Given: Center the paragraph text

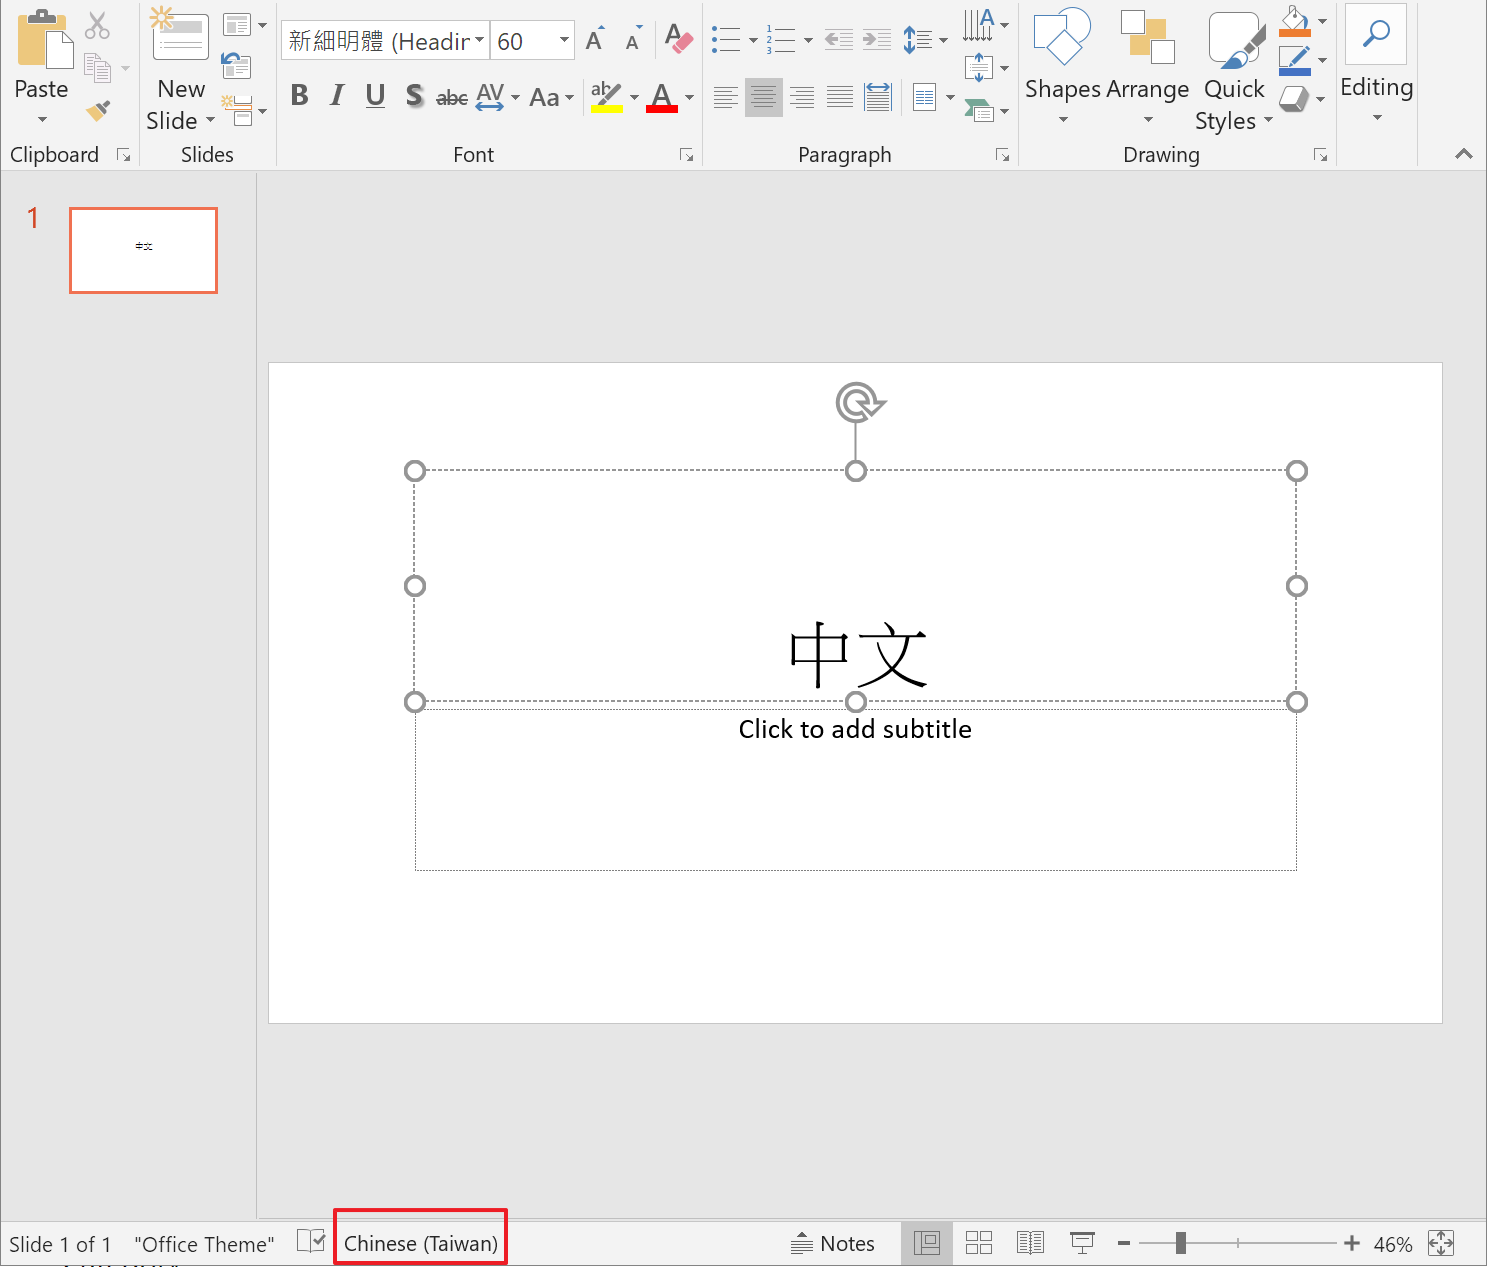Looking at the screenshot, I should coord(763,98).
